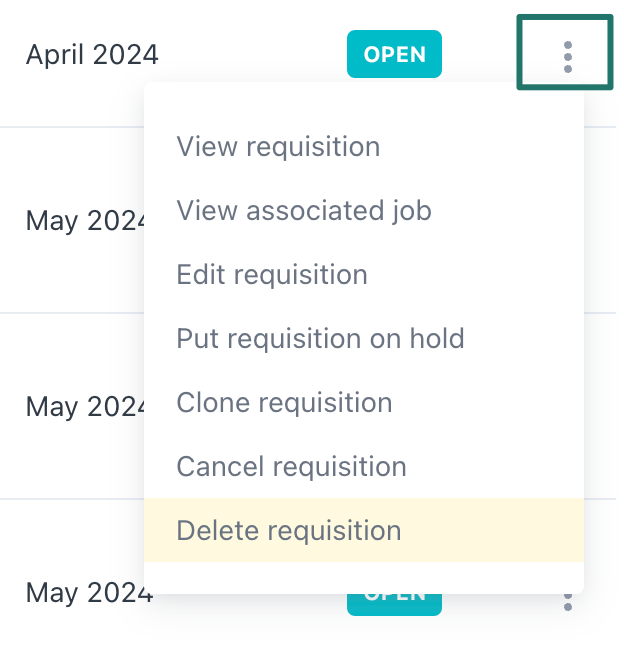Duplicate this requisition using the Clone entry

tap(284, 403)
